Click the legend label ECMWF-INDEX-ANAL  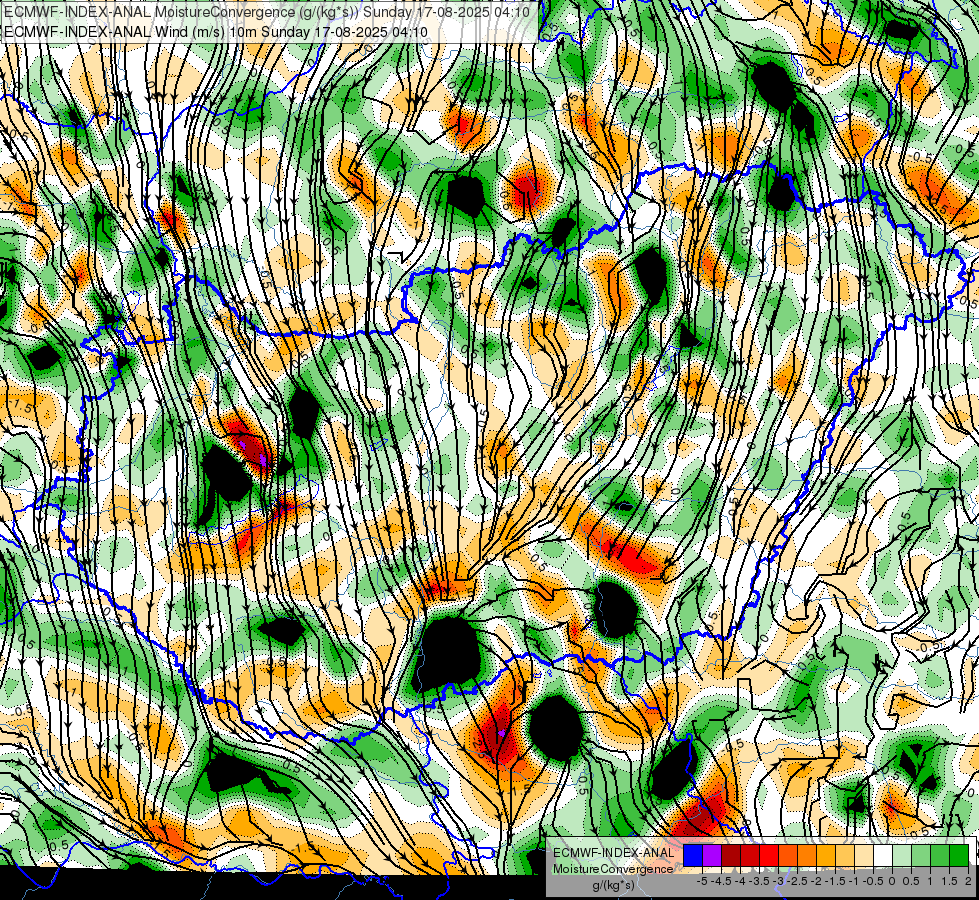point(614,853)
